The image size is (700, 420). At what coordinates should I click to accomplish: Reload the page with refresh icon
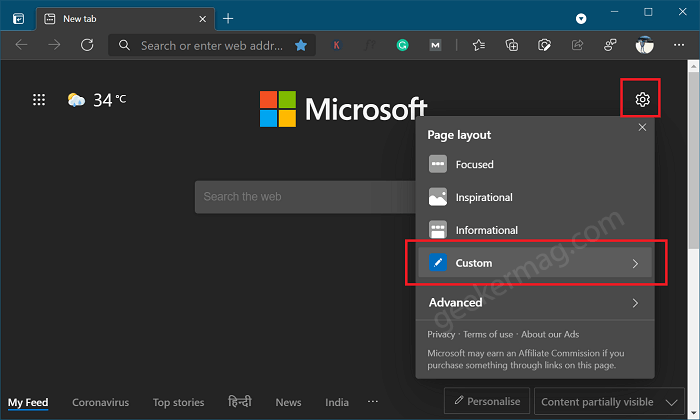click(87, 45)
